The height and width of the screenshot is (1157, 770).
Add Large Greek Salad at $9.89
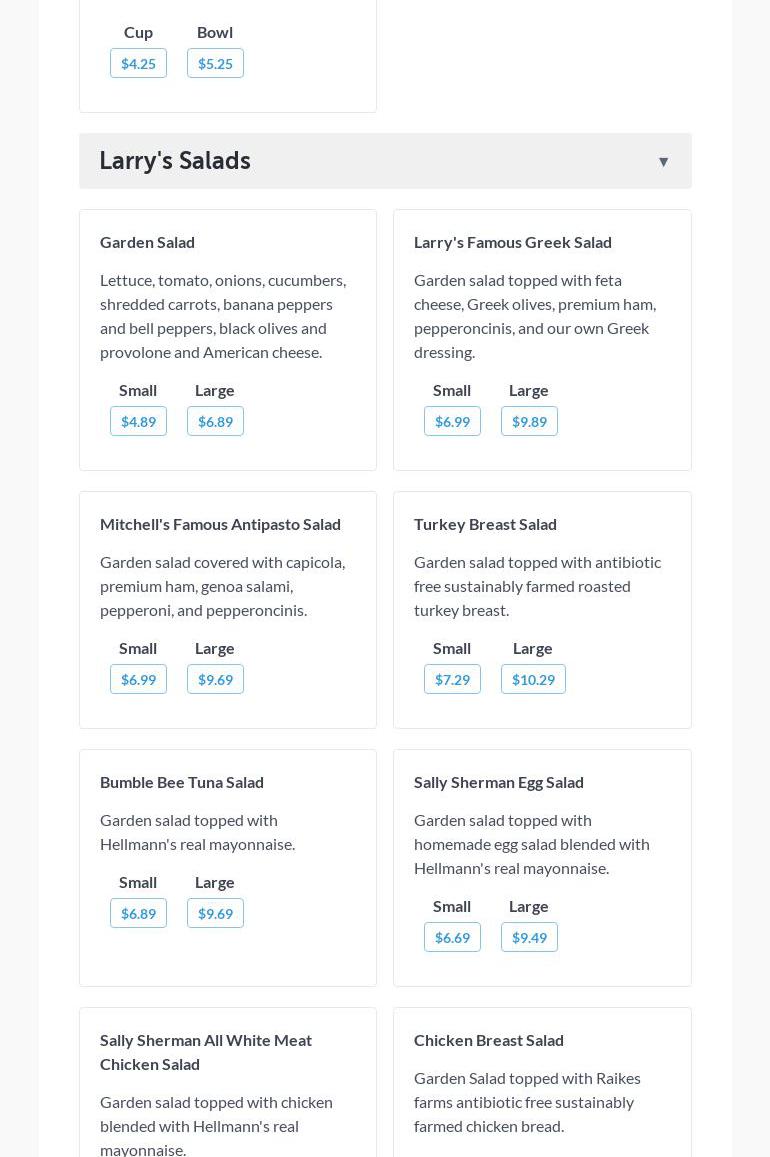[529, 422]
